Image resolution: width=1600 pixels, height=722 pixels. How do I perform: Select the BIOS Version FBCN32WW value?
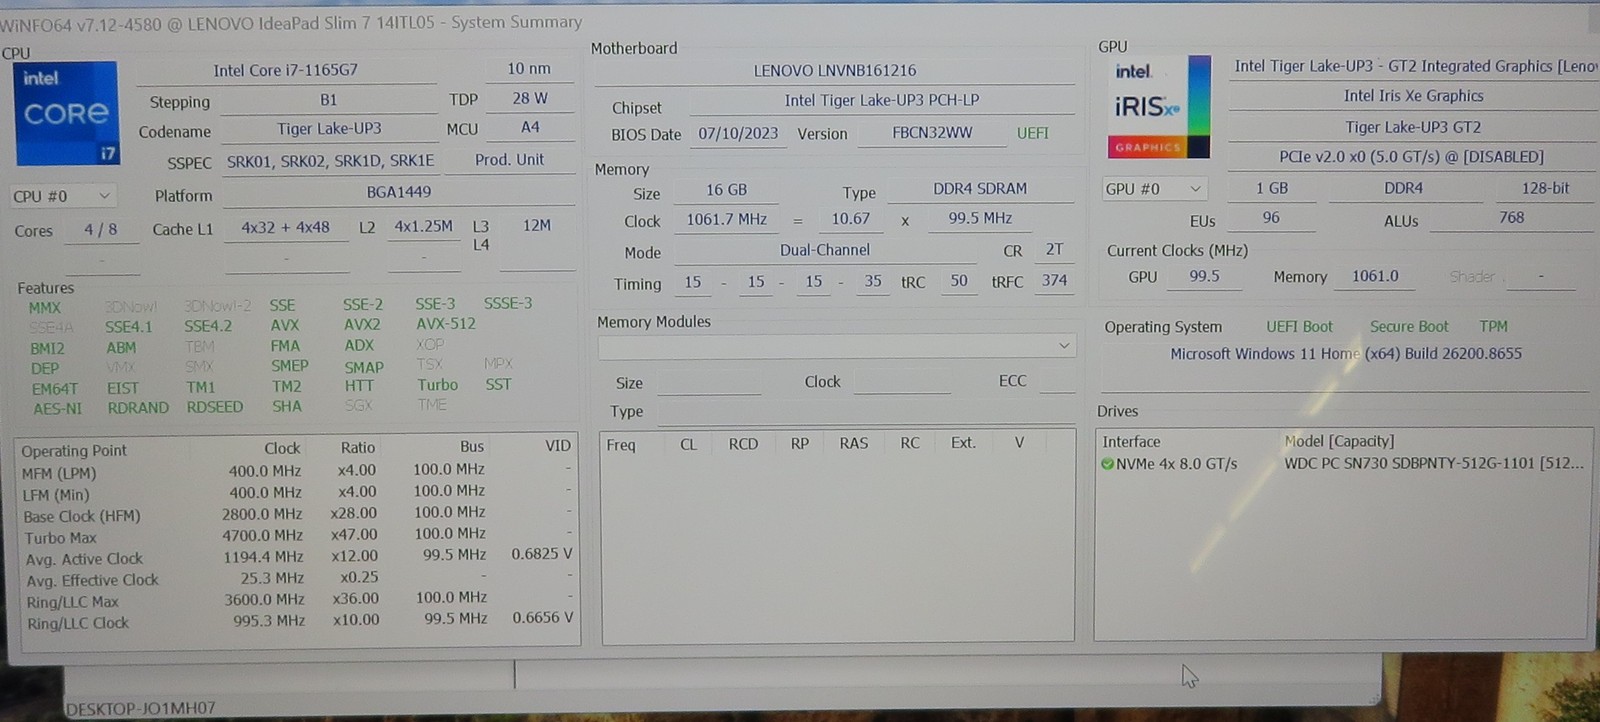(932, 133)
